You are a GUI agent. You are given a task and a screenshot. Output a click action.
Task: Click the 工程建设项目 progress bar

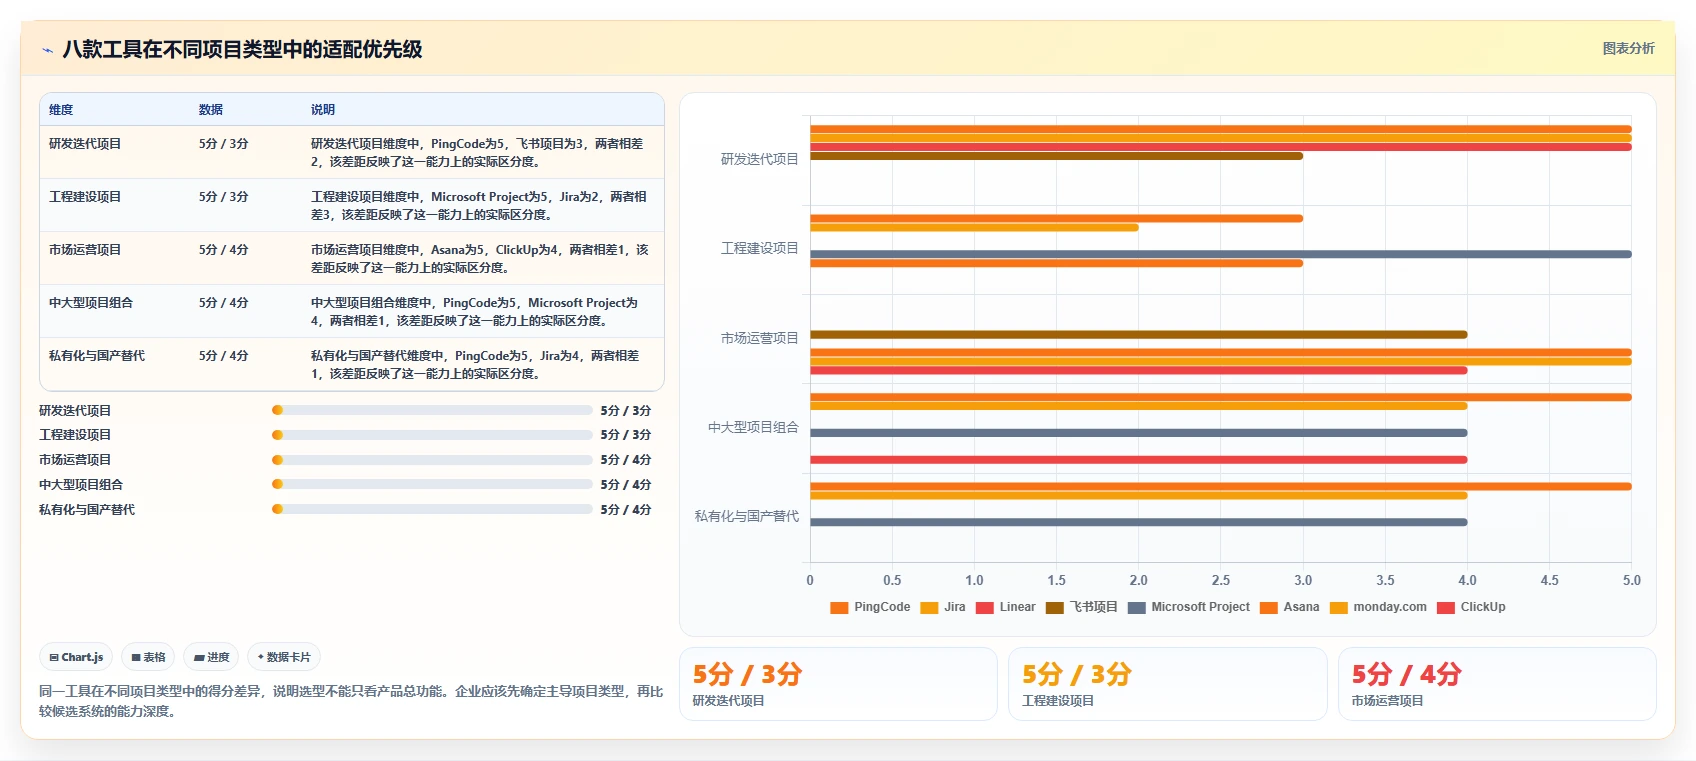coord(432,435)
